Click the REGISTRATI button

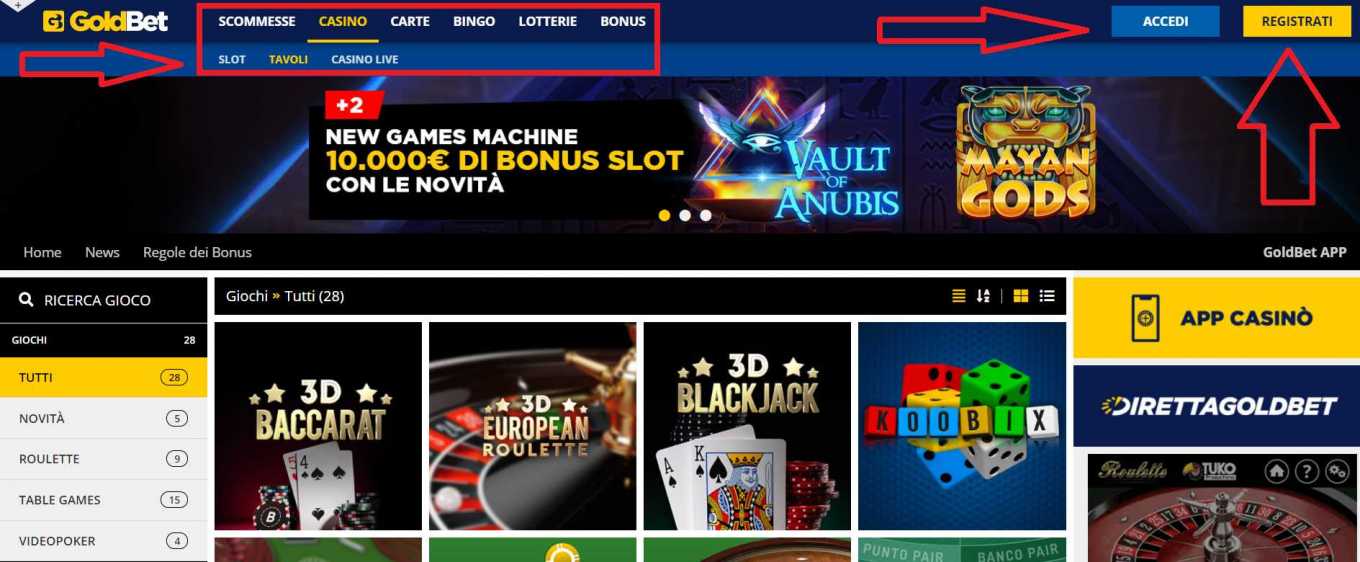click(1297, 21)
